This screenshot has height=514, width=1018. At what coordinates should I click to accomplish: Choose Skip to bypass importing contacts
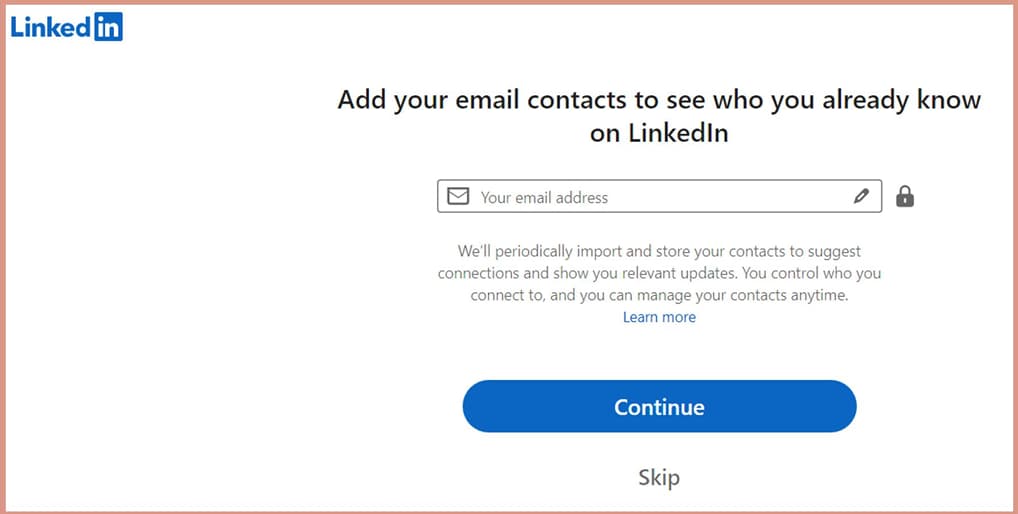click(x=659, y=478)
